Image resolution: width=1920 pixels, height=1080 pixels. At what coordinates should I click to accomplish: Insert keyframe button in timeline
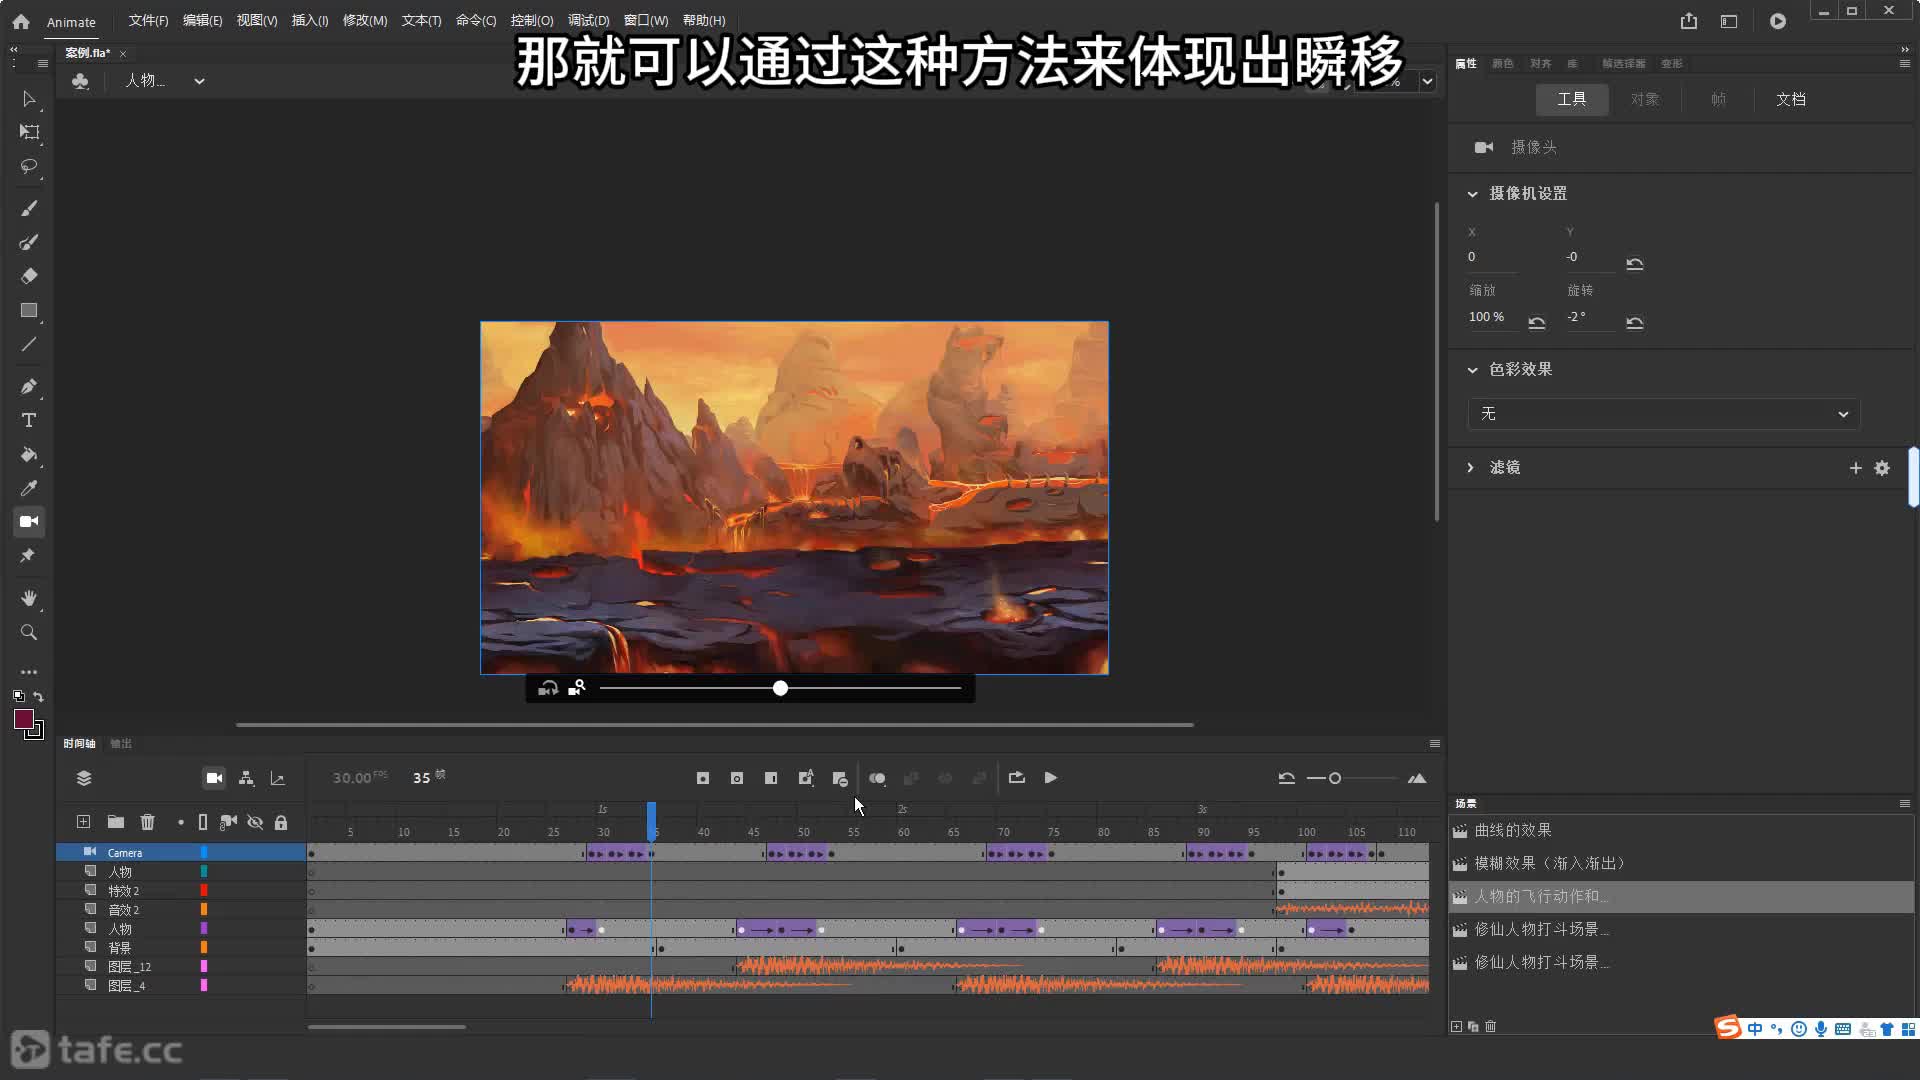[x=703, y=778]
